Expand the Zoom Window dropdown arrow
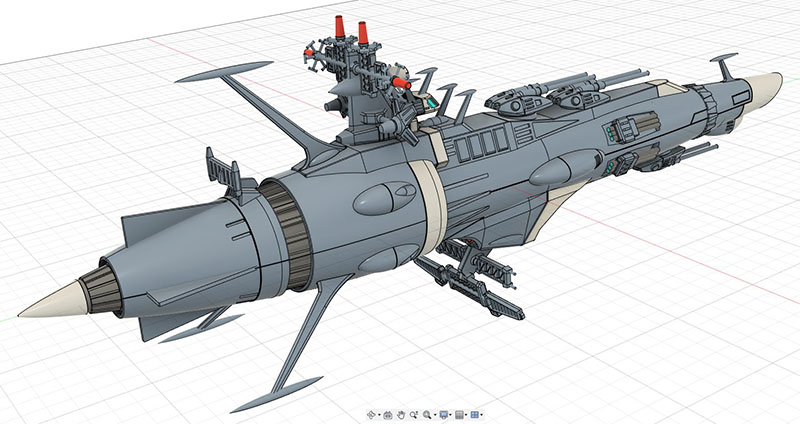This screenshot has width=800, height=424. pos(435,415)
